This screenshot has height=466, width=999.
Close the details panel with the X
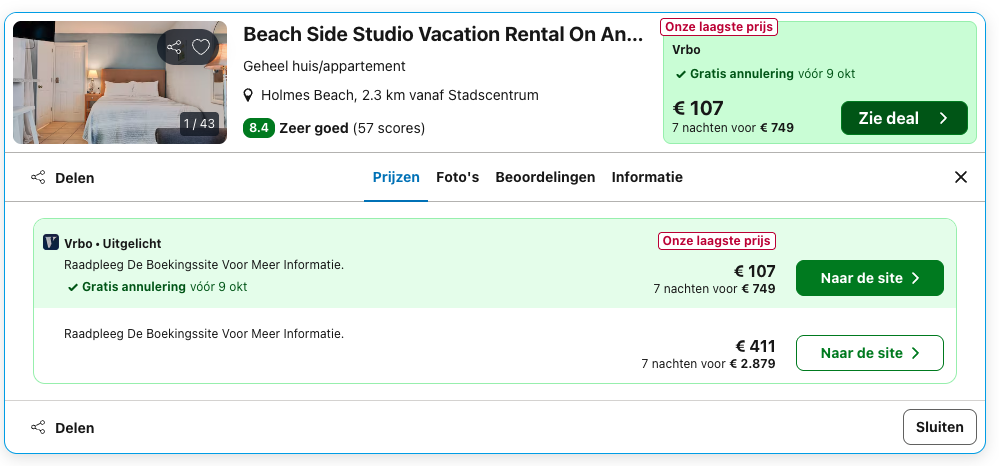point(961,177)
